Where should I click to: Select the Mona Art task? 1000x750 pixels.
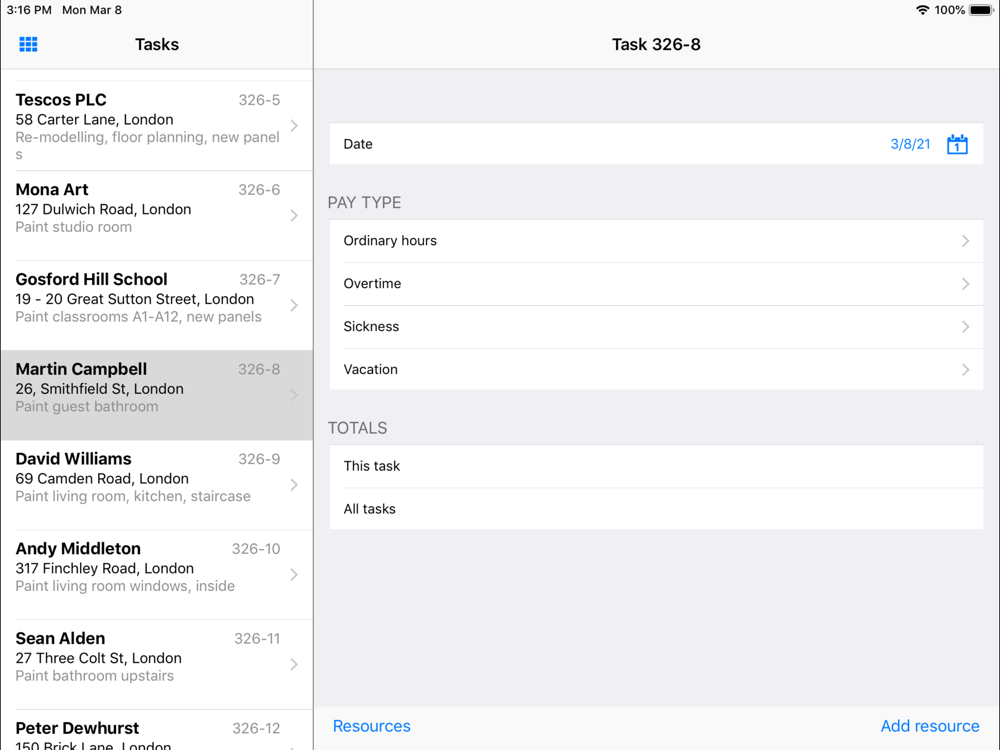point(157,216)
